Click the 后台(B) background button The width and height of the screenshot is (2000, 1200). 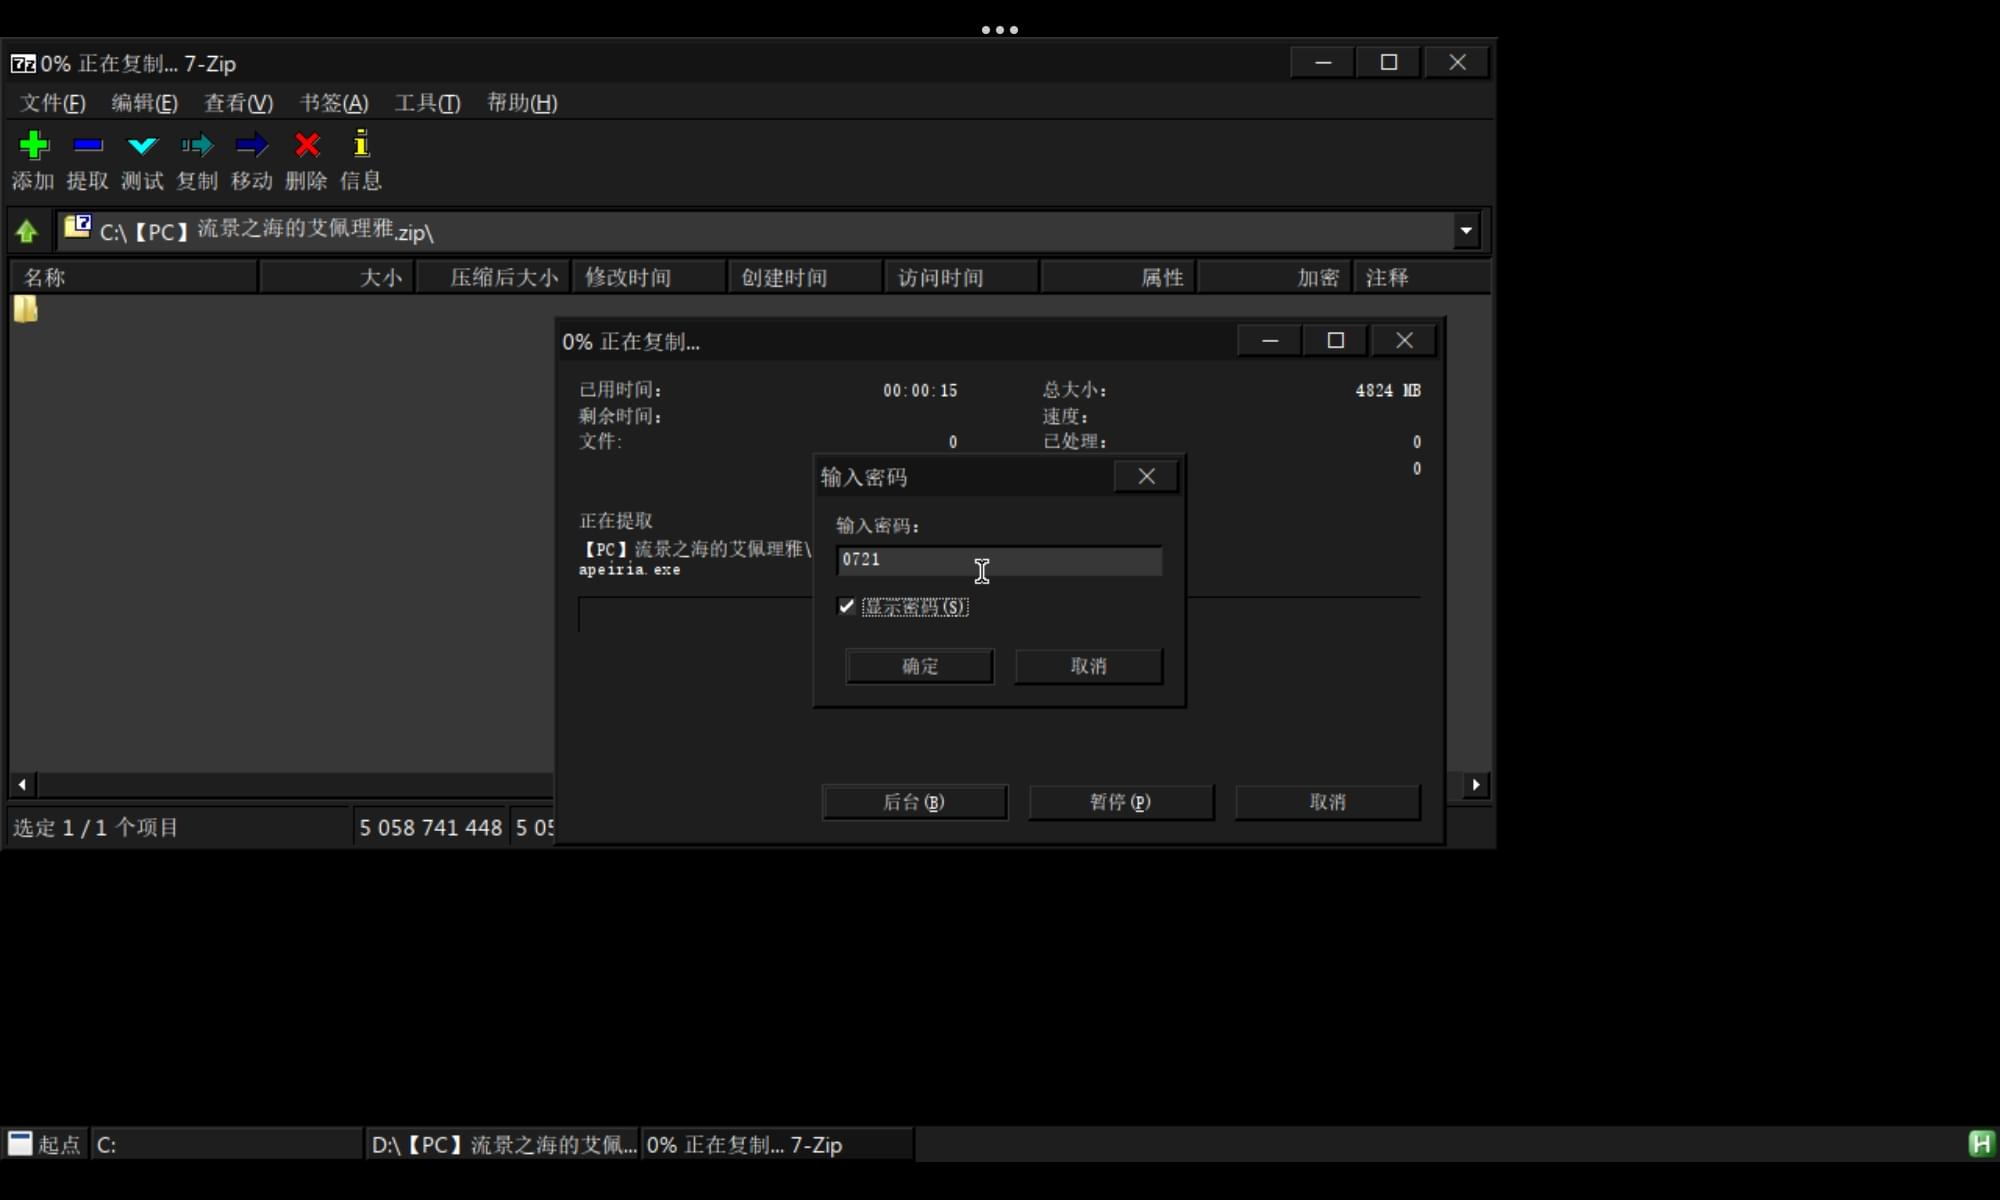click(x=915, y=802)
